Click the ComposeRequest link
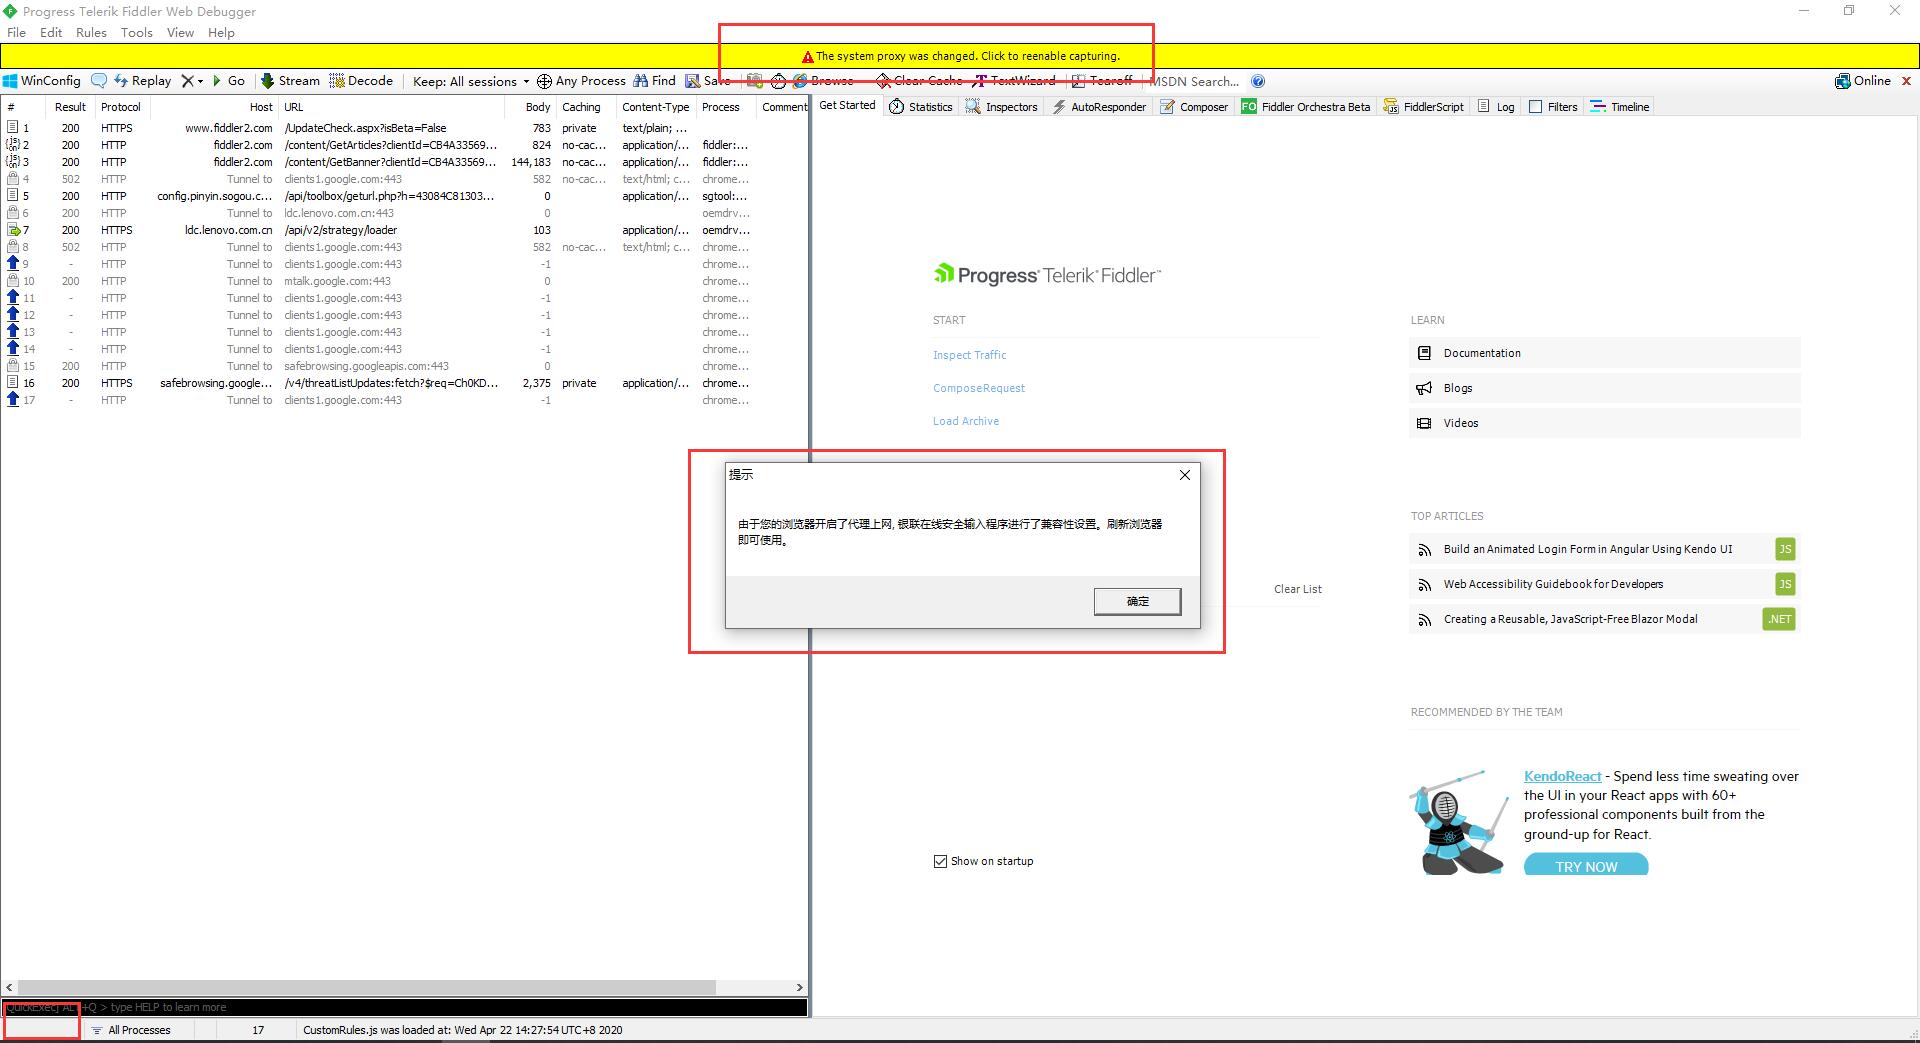This screenshot has height=1043, width=1920. 979,388
